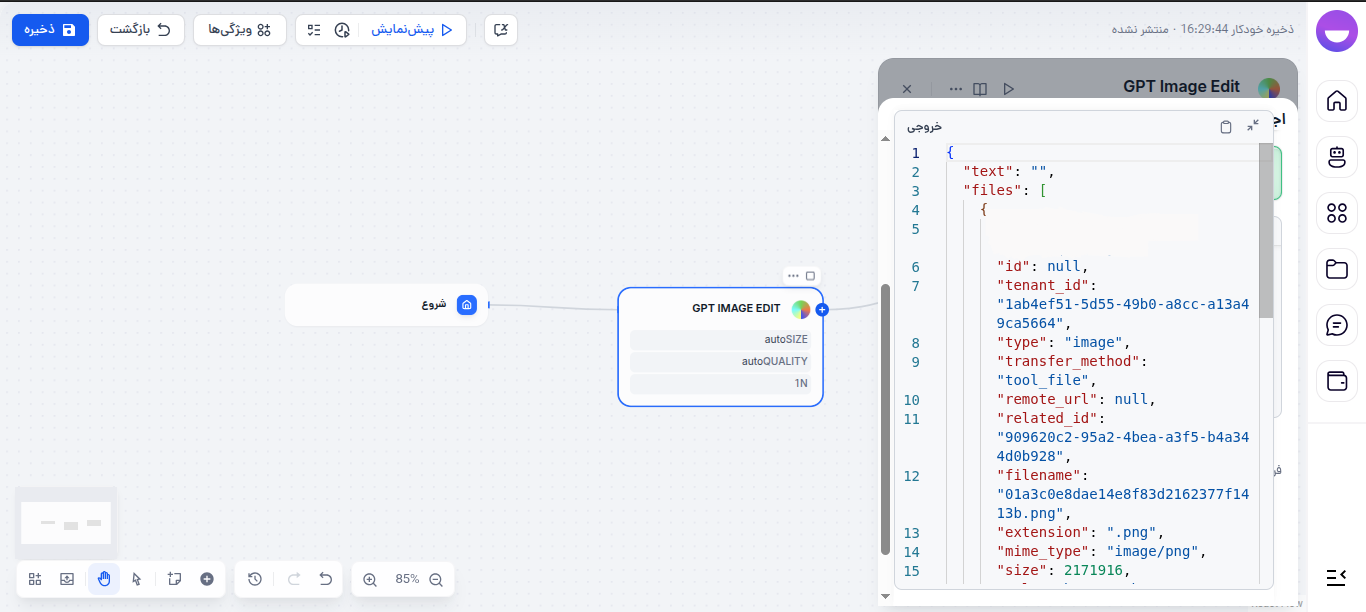Open the ellipsis menu in GPT Image Edit header
The image size is (1366, 612).
956,88
